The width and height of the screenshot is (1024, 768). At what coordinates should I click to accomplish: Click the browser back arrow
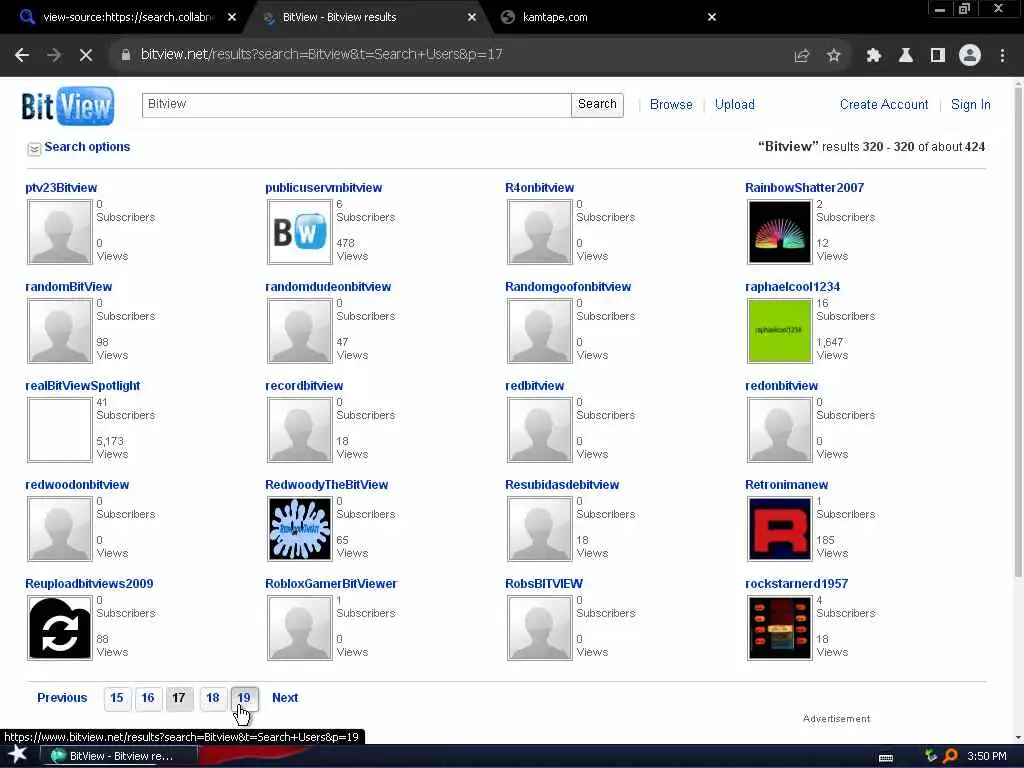[22, 56]
